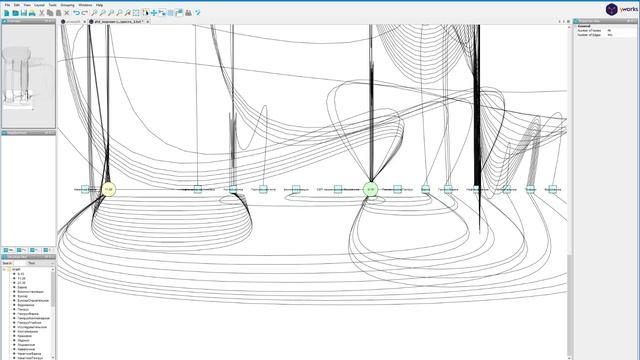
Task: Fit content to view with the dashed-frame icon
Action: [x=136, y=13]
